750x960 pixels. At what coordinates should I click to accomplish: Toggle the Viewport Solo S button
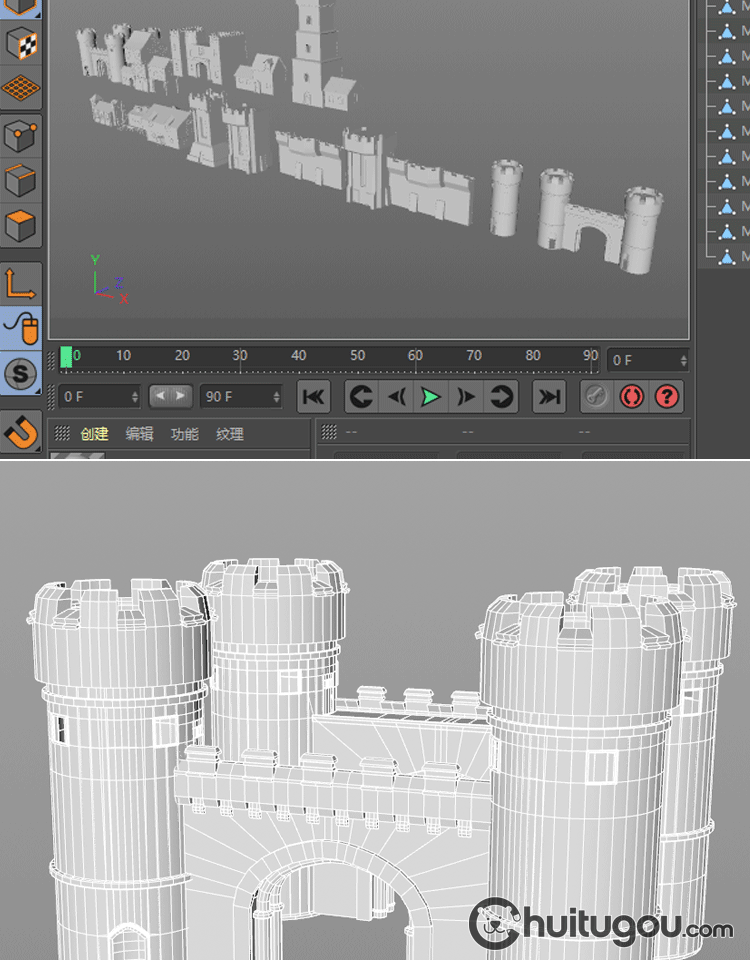21,375
